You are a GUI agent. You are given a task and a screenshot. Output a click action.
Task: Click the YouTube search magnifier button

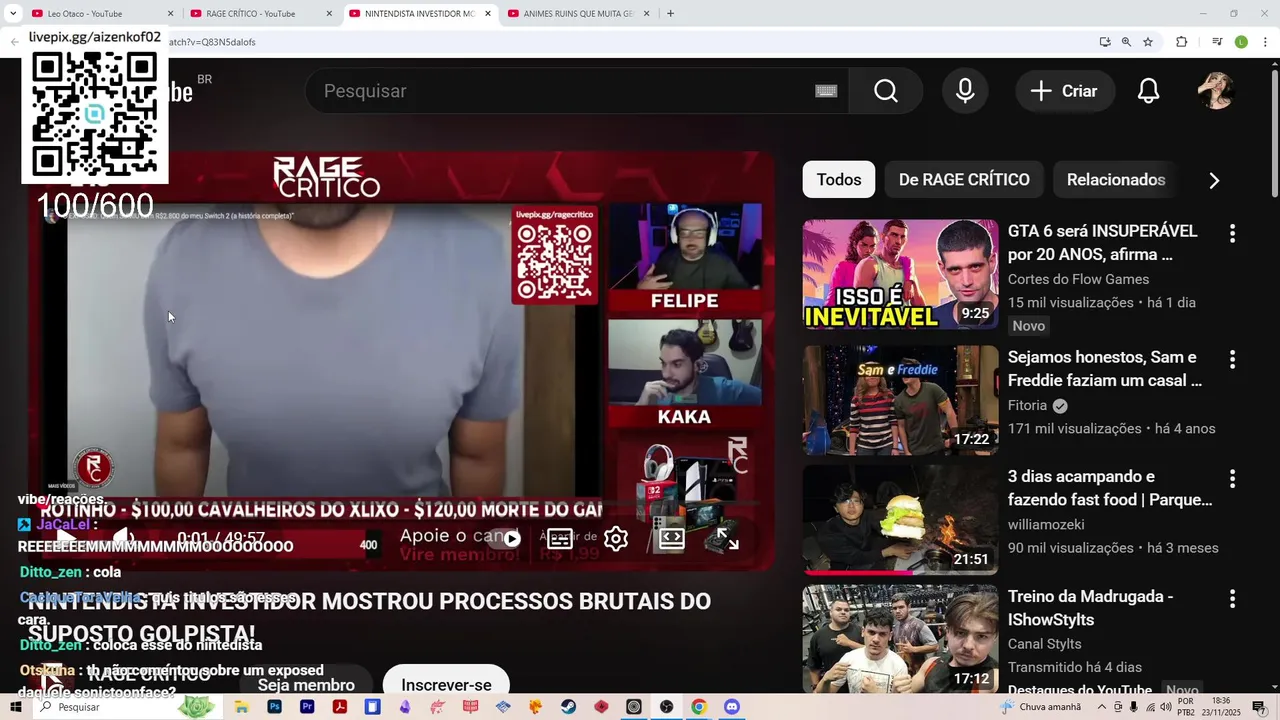pyautogui.click(x=886, y=91)
